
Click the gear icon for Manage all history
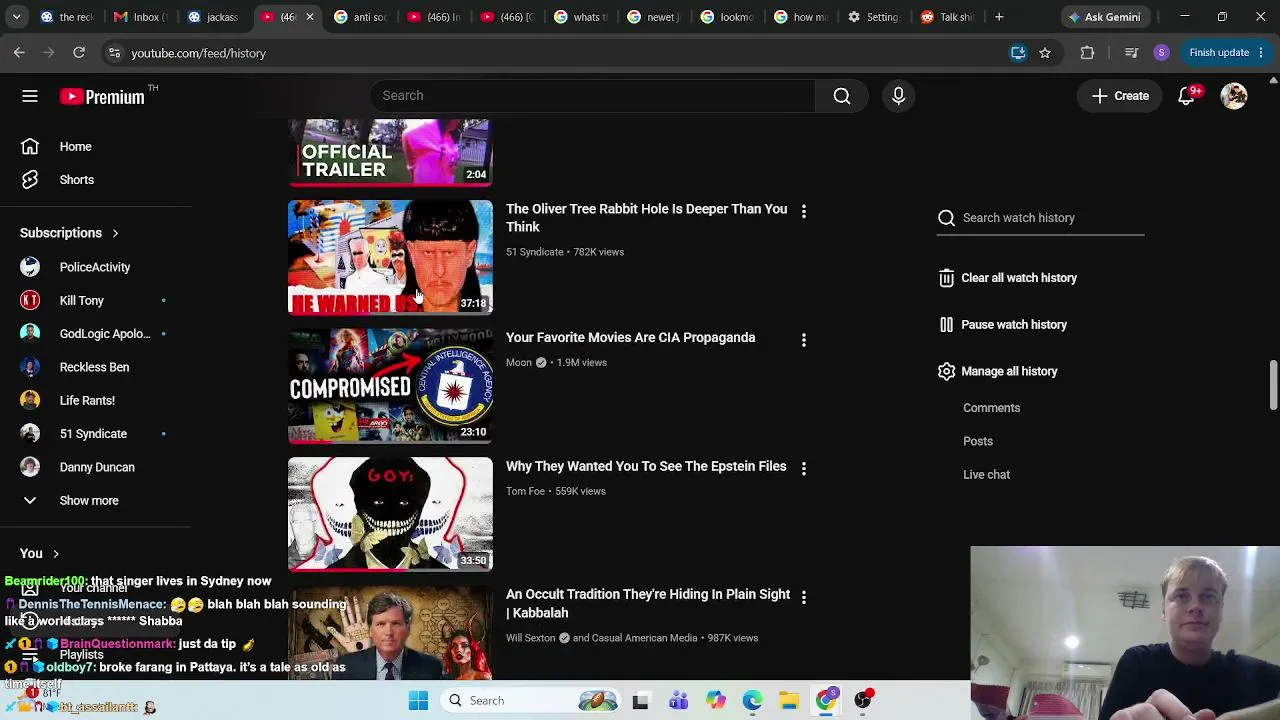(946, 371)
